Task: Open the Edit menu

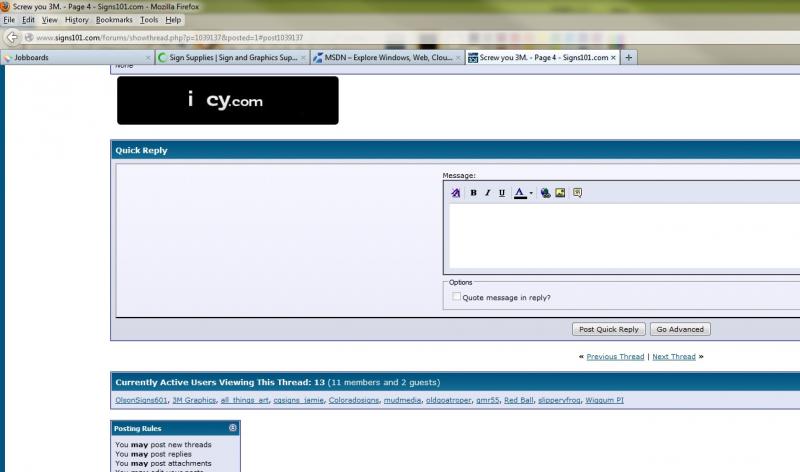Action: (28, 20)
